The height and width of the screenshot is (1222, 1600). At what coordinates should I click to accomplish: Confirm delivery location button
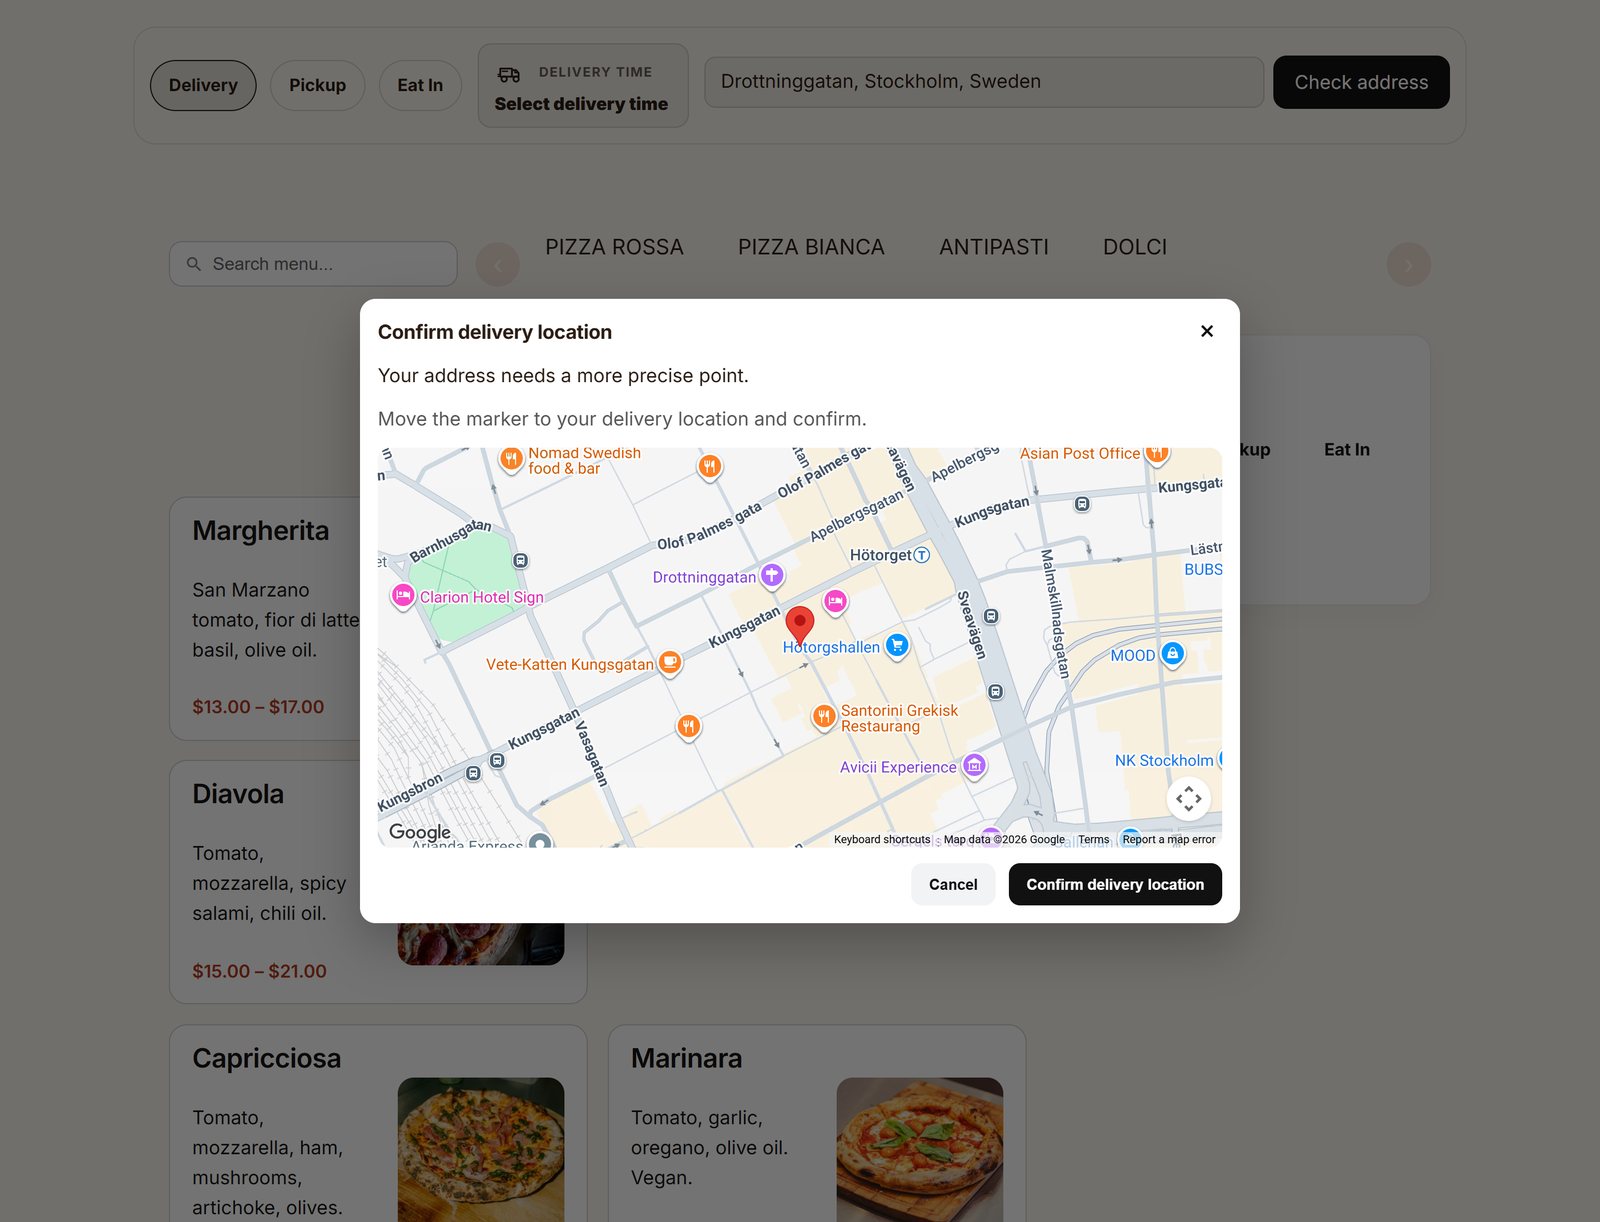(x=1115, y=884)
